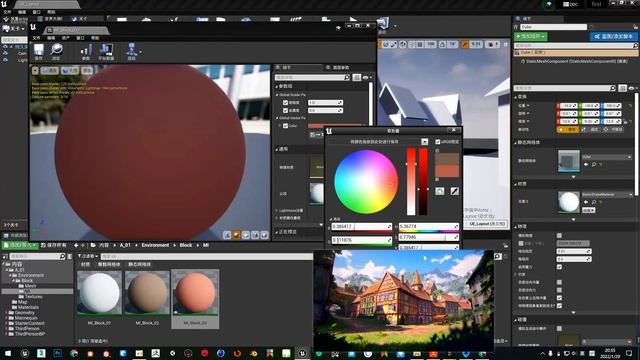The image size is (640, 360).
Task: Click the blue Blueprint/add script button
Action: tap(614, 36)
